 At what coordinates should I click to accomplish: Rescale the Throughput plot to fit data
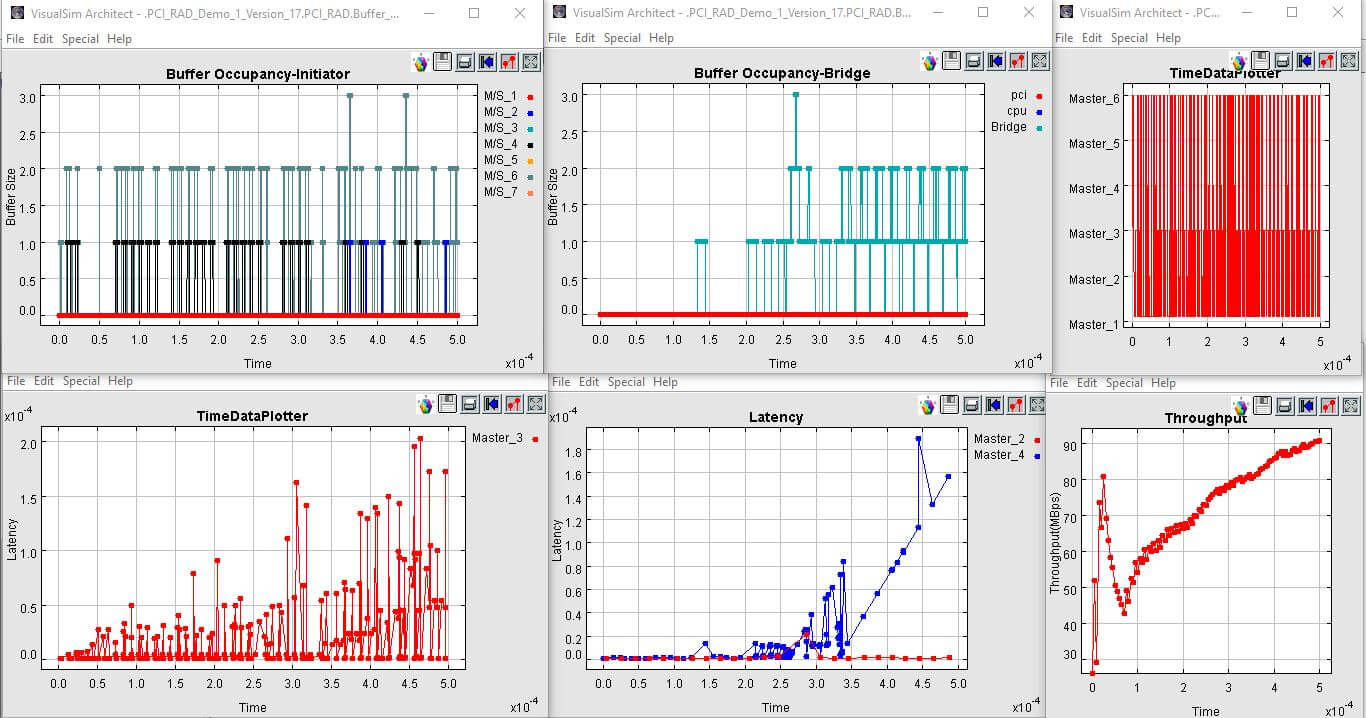click(x=1352, y=405)
